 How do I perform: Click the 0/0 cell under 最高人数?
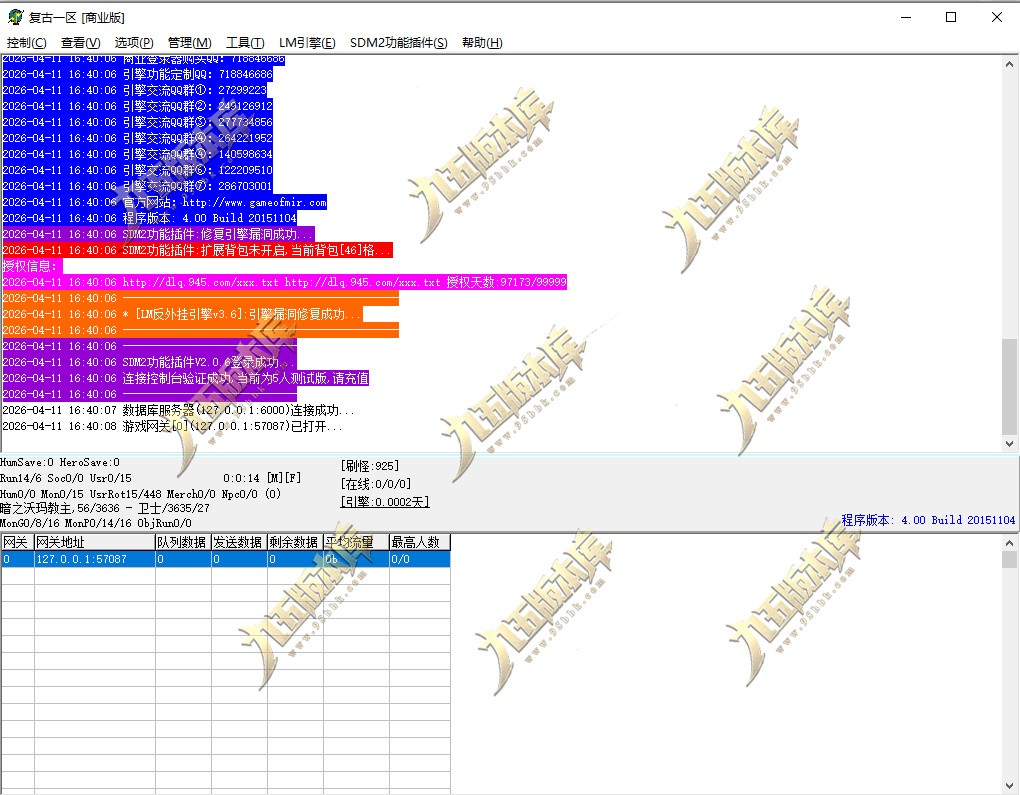[420, 559]
